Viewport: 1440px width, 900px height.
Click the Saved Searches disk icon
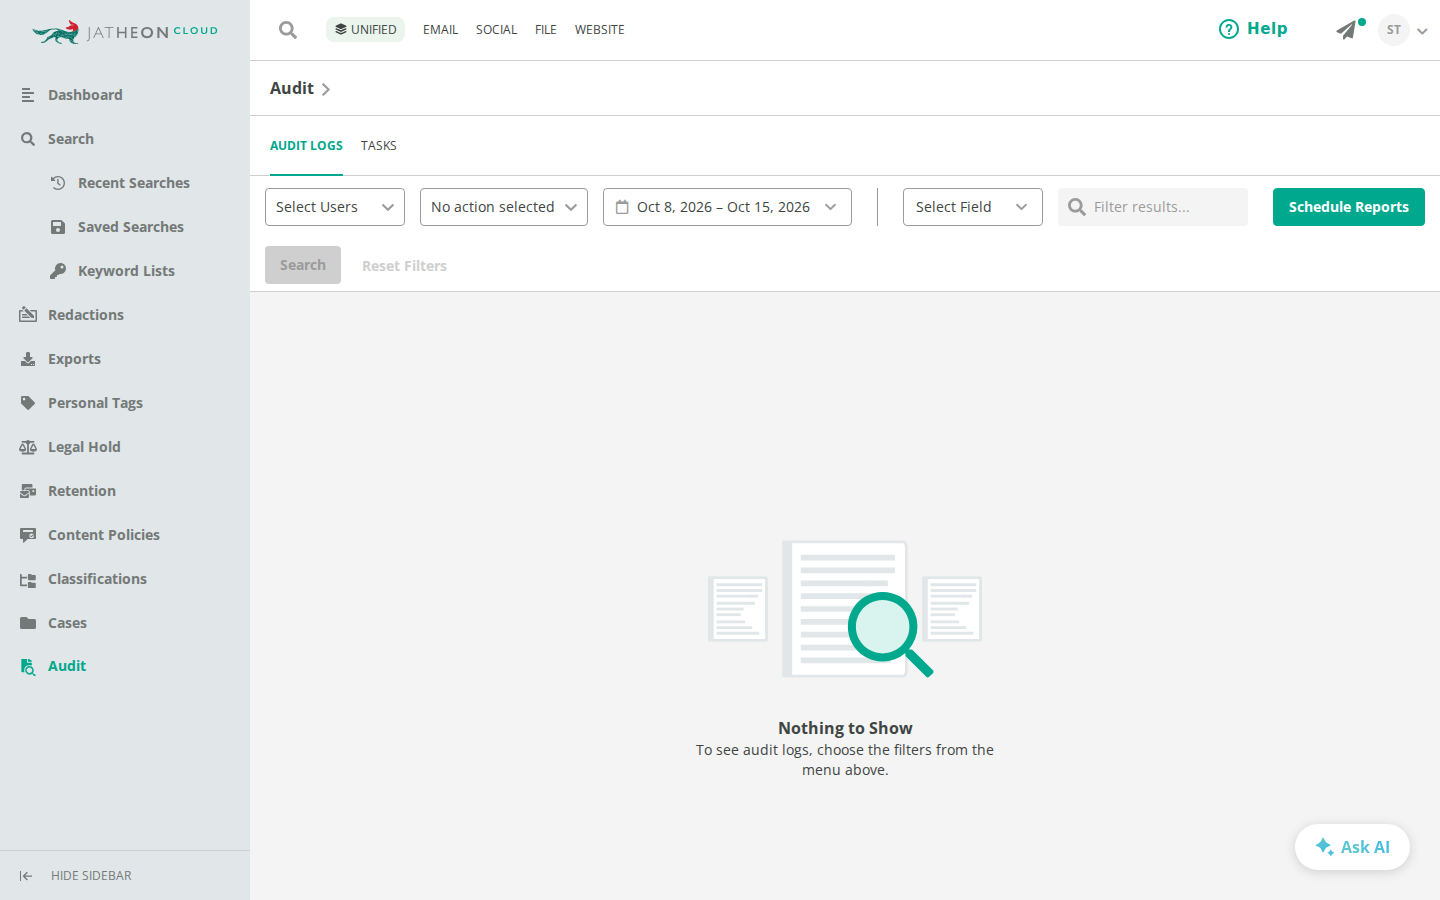(x=58, y=227)
